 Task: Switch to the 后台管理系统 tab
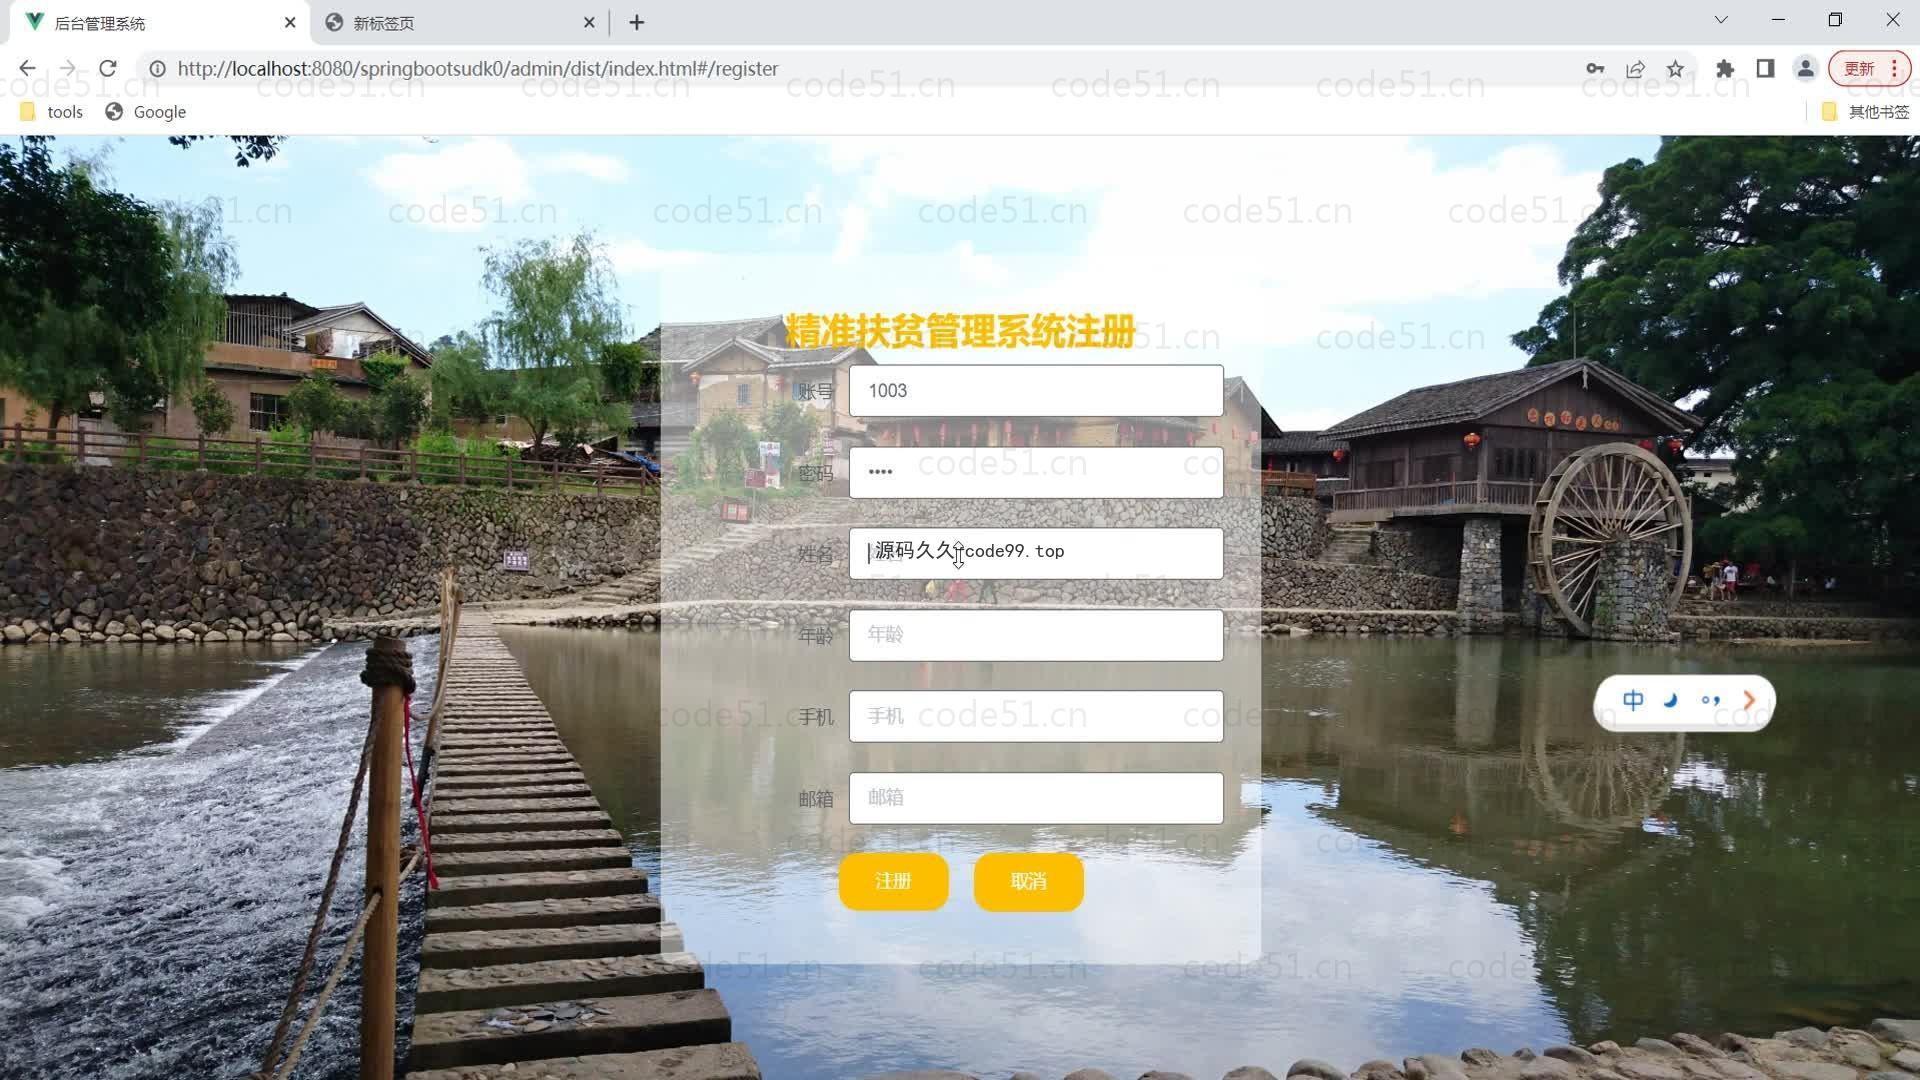pyautogui.click(x=160, y=22)
